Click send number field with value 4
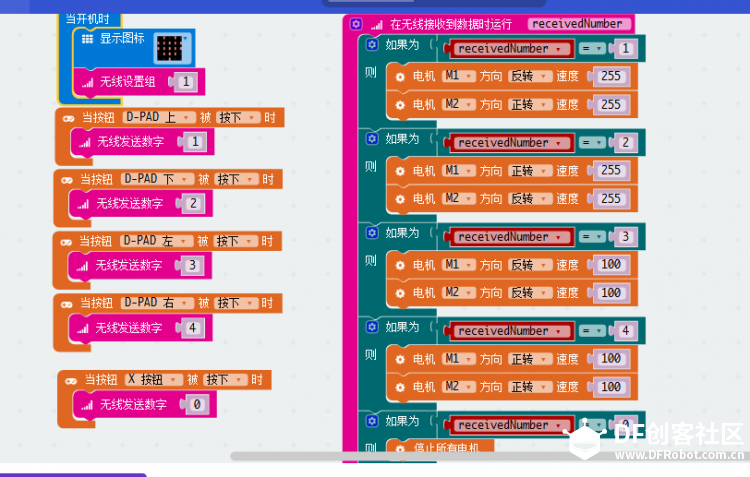This screenshot has height=477, width=750. click(193, 328)
